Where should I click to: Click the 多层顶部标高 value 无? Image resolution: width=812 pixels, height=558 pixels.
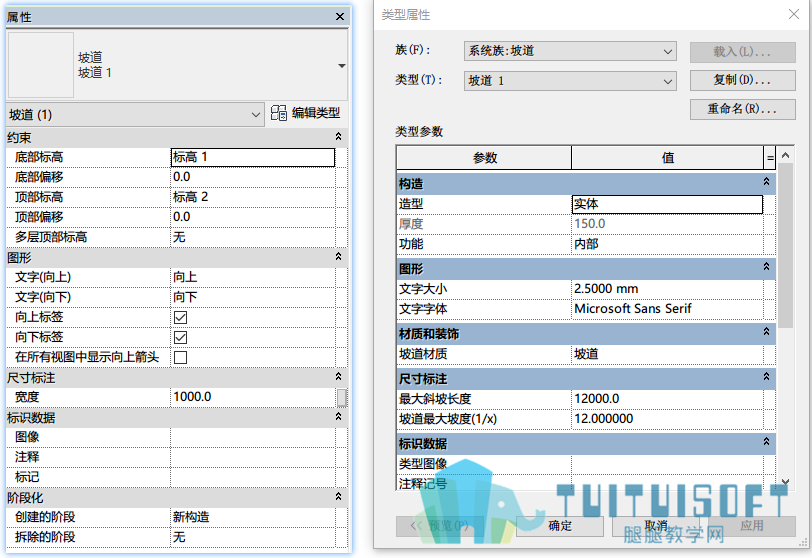click(x=253, y=237)
